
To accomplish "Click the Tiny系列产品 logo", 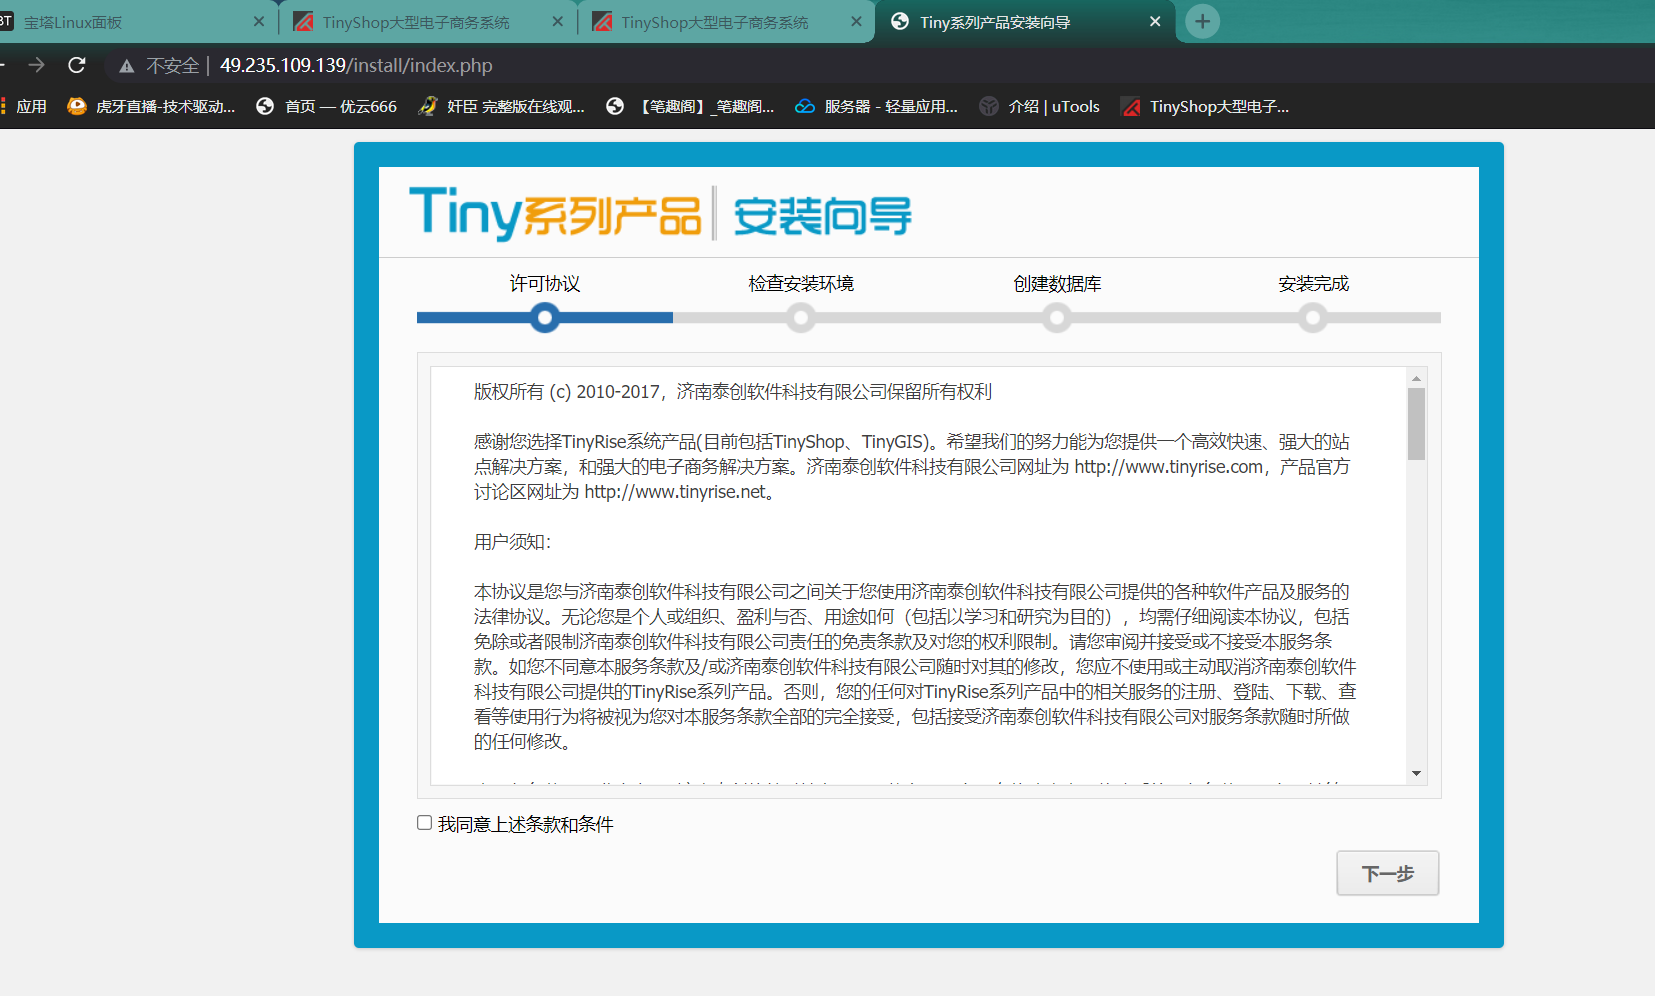I will pos(556,213).
